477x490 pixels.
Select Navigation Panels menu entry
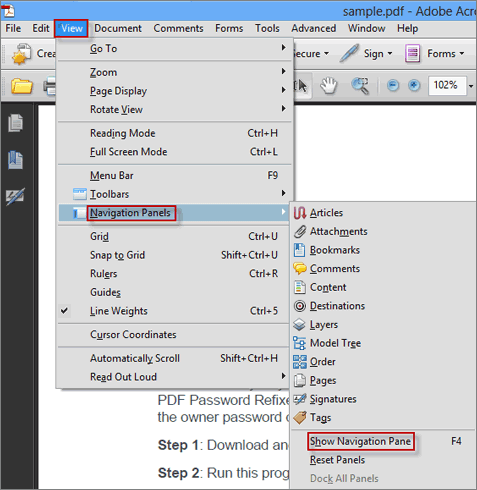(173, 213)
